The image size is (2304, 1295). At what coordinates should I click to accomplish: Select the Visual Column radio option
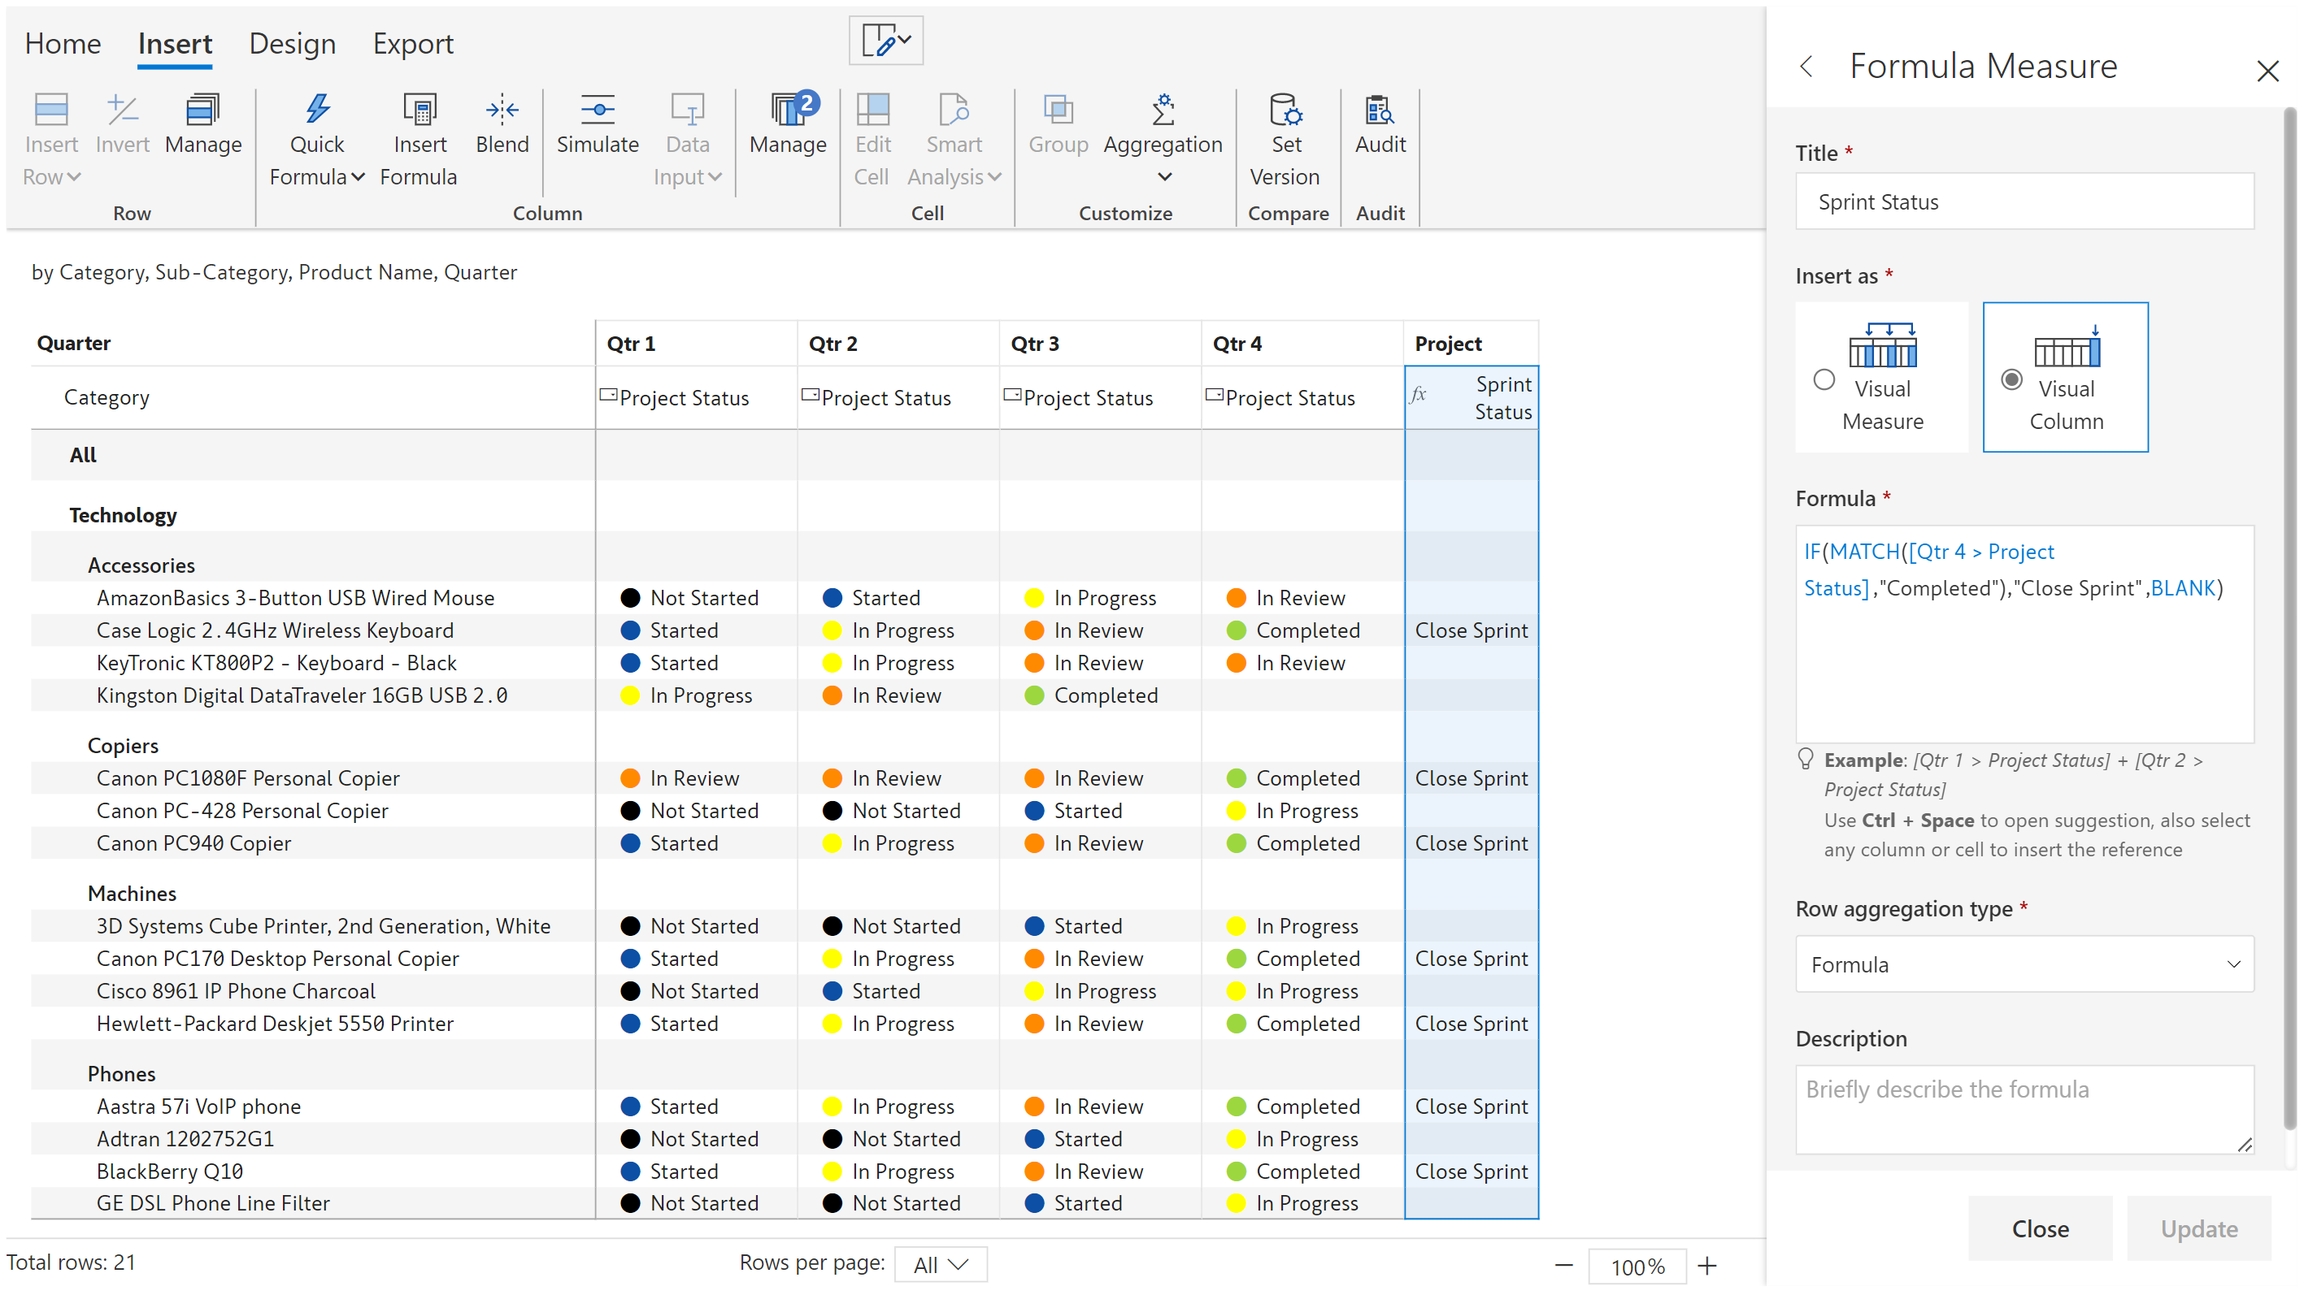[x=2012, y=380]
